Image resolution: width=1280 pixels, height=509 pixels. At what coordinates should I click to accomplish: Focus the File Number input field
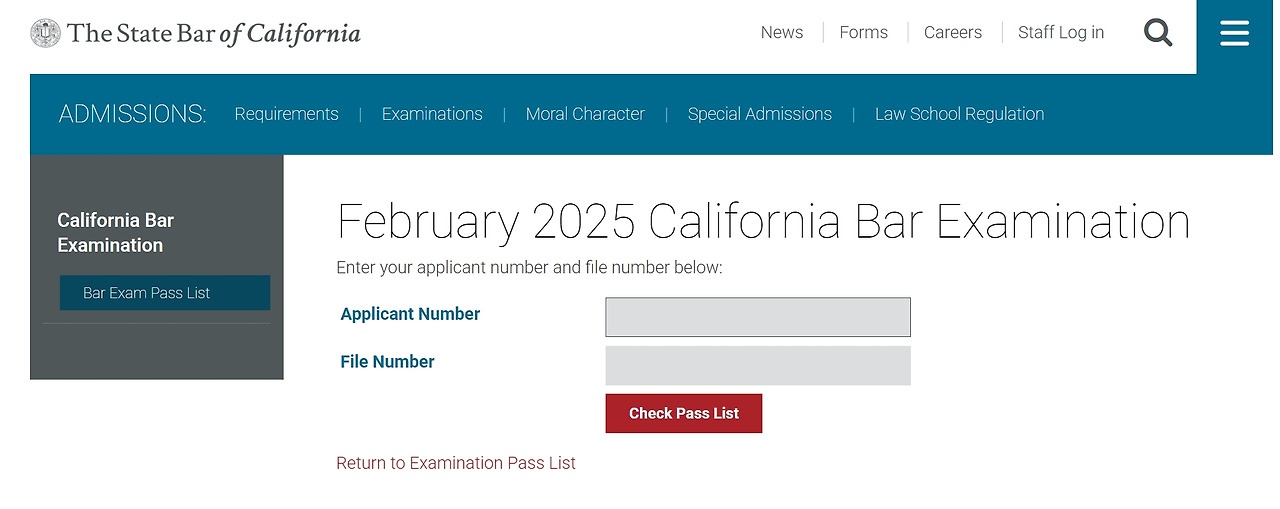click(x=757, y=365)
